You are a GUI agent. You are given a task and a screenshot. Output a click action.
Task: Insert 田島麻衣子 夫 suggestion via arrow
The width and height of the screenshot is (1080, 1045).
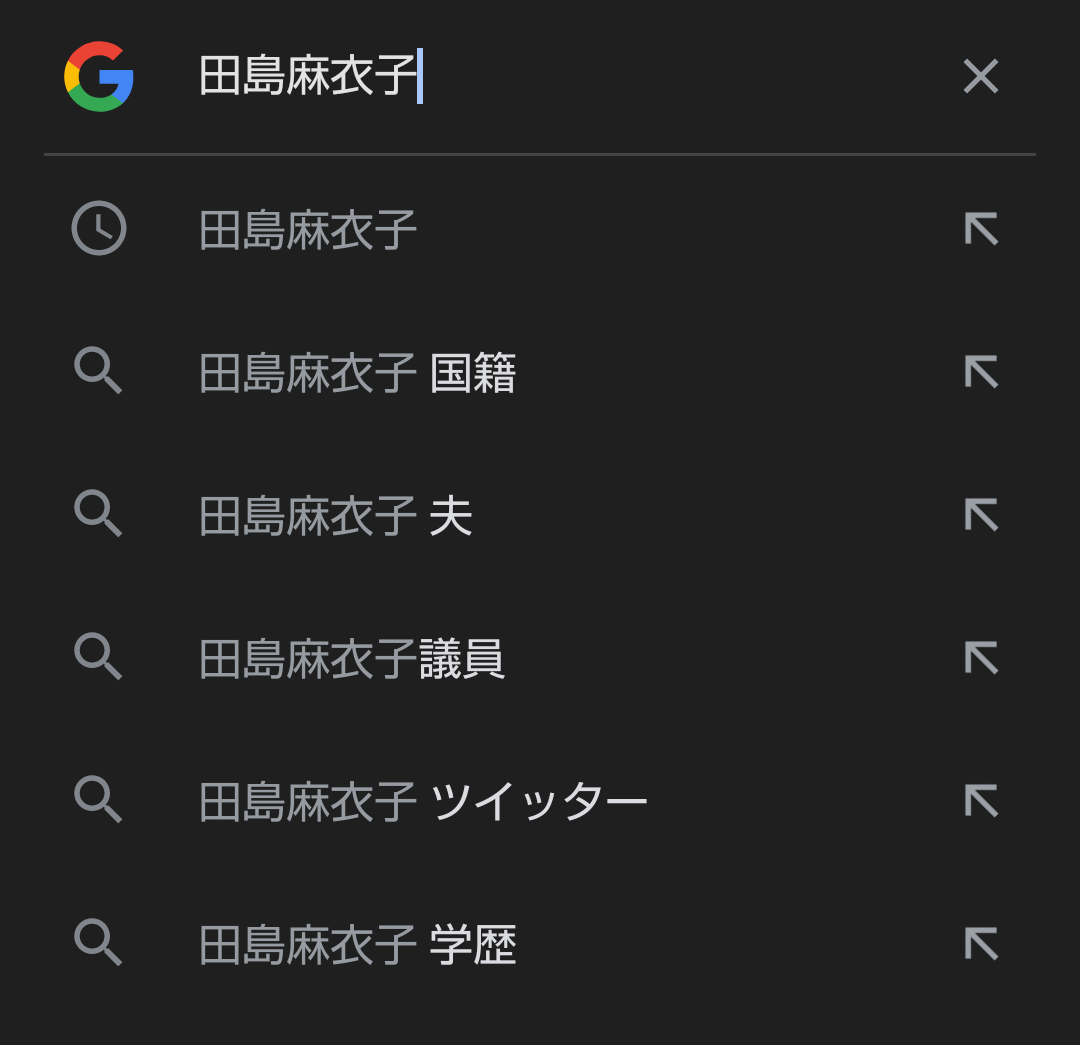pyautogui.click(x=981, y=515)
